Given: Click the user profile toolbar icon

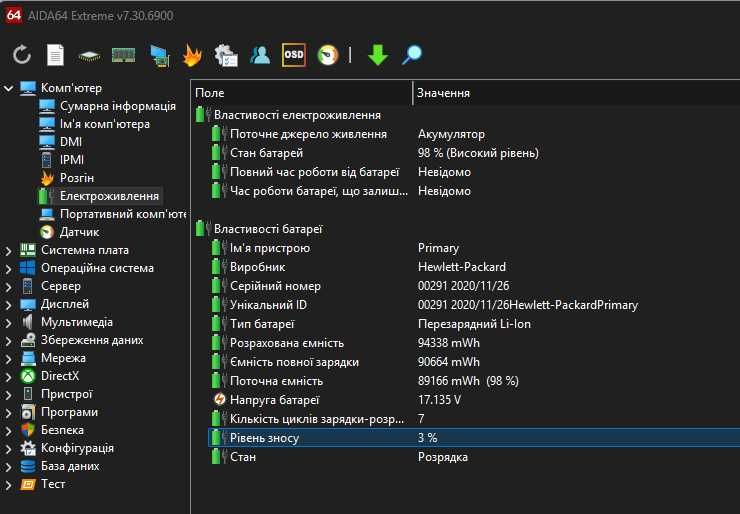Looking at the screenshot, I should click(260, 55).
